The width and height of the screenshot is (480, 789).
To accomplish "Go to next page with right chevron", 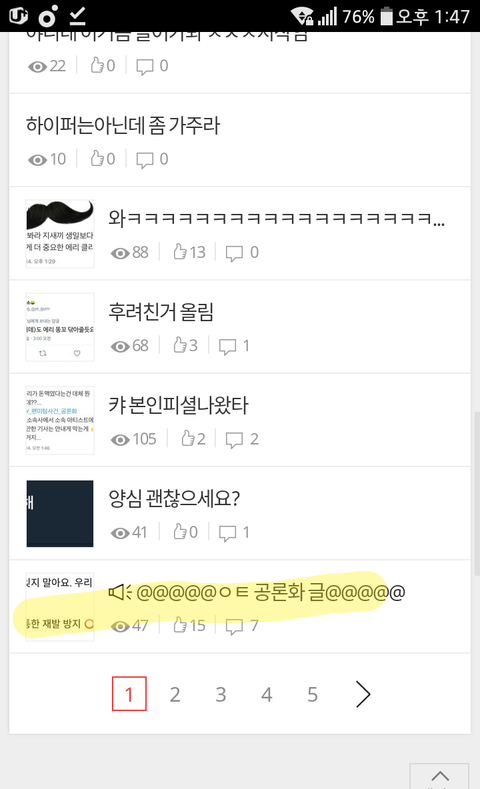I will tap(362, 694).
